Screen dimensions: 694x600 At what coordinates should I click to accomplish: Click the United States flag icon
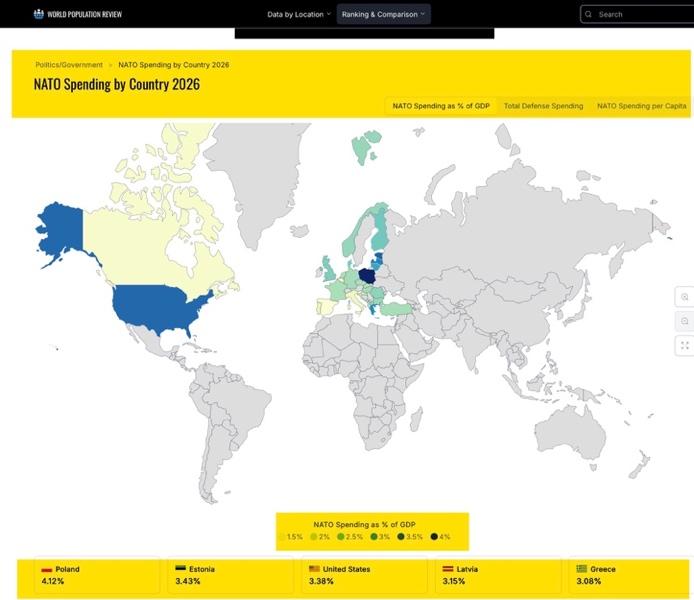314,569
